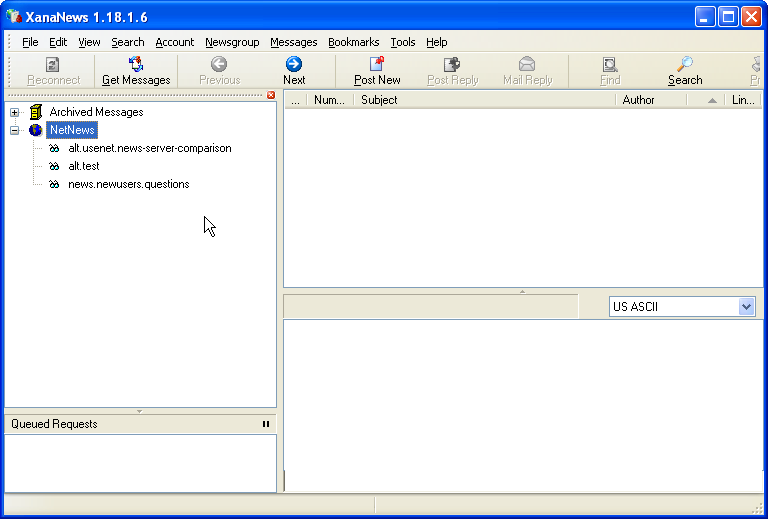Screen dimensions: 768x519
Task: Click the Get Messages toolbar icon
Action: [x=136, y=64]
